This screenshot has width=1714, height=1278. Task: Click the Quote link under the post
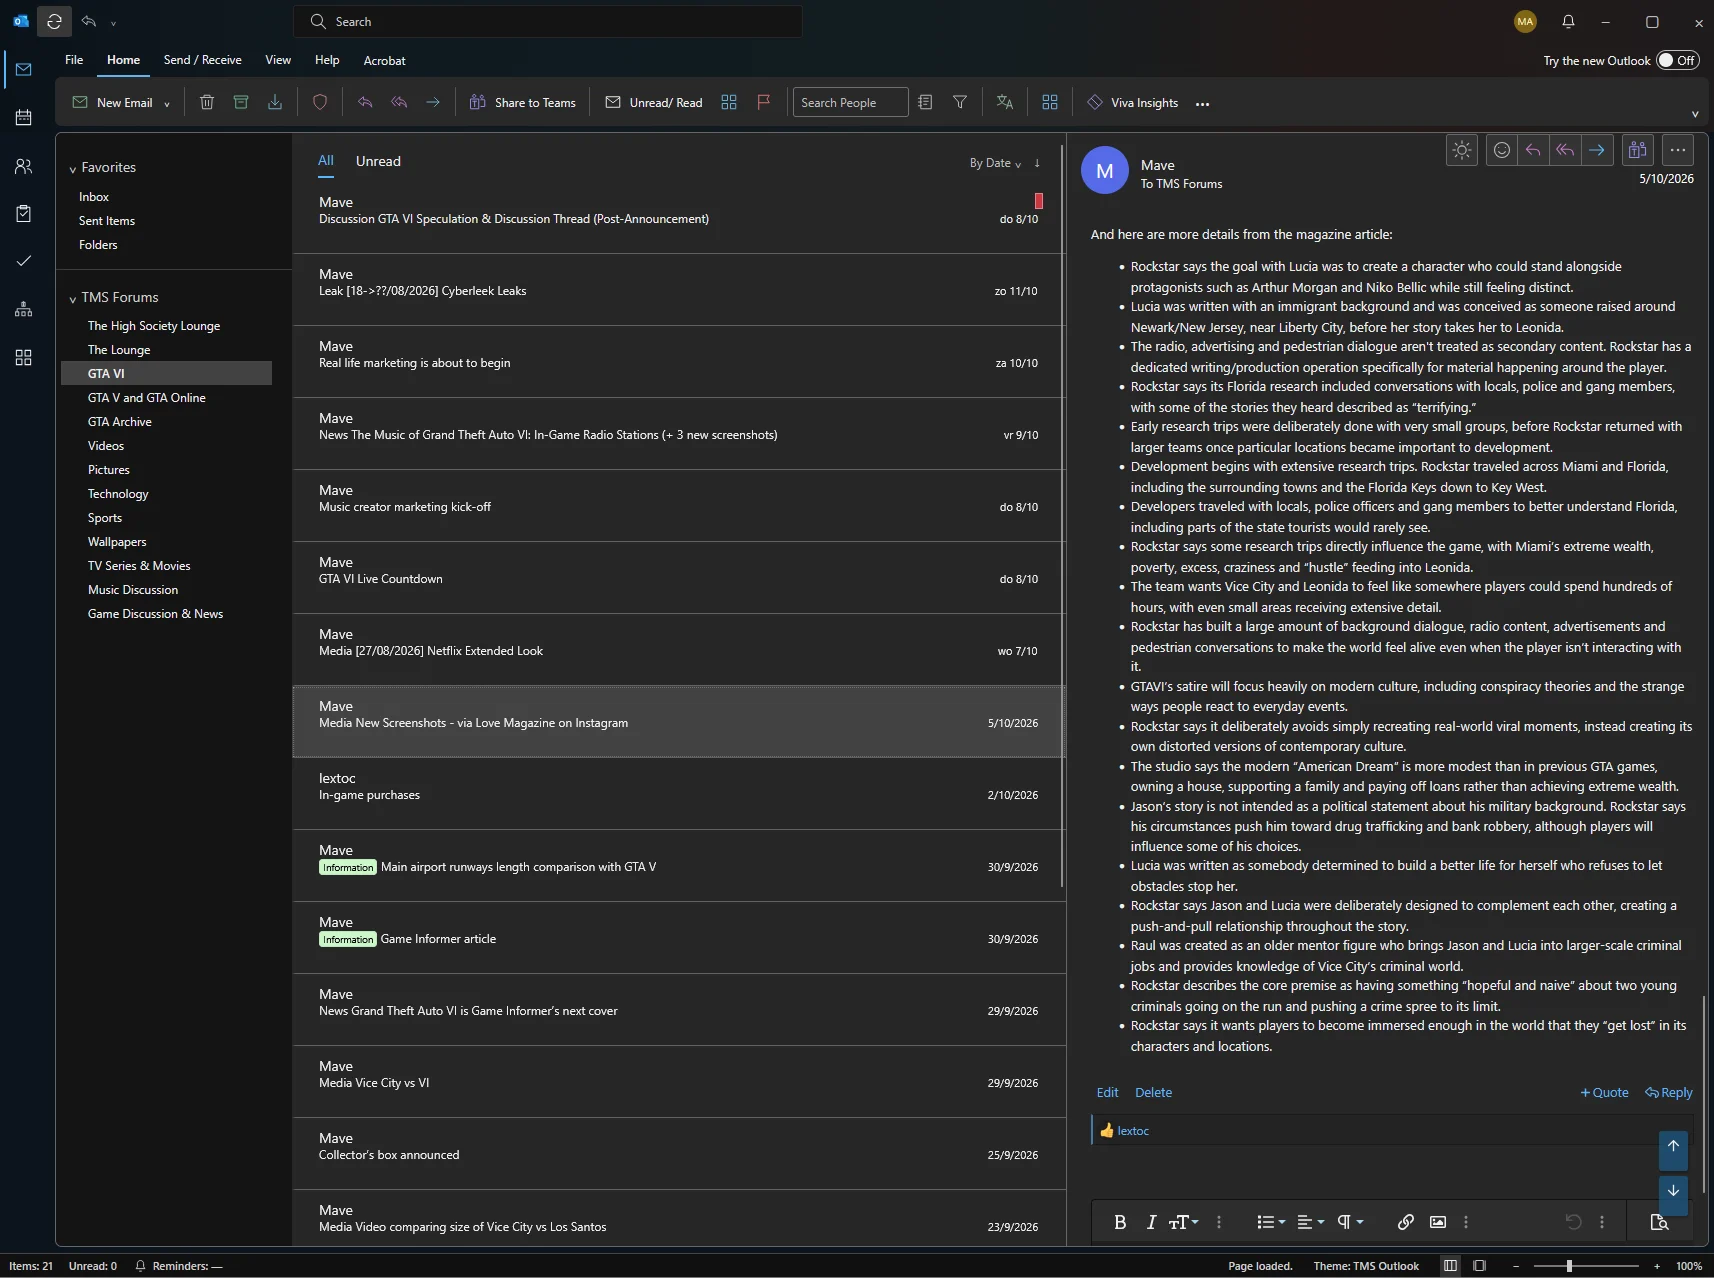click(1604, 1093)
